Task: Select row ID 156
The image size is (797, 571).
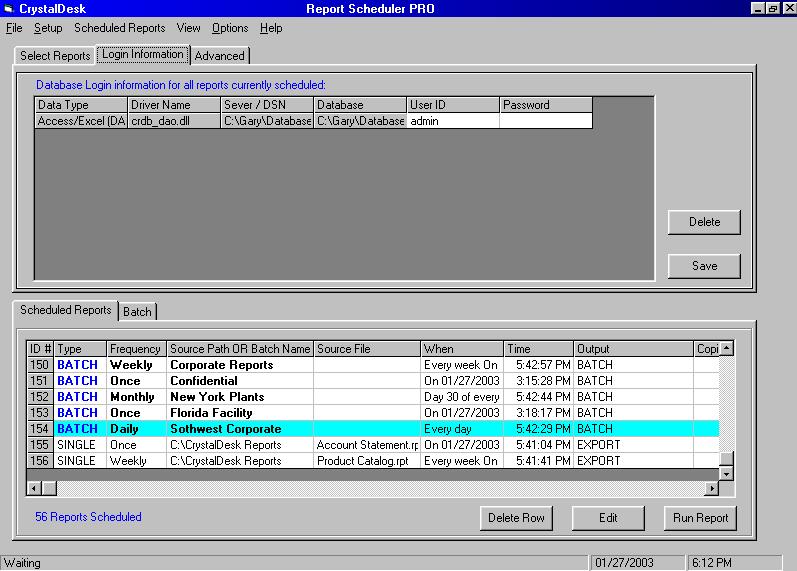Action: [40, 461]
